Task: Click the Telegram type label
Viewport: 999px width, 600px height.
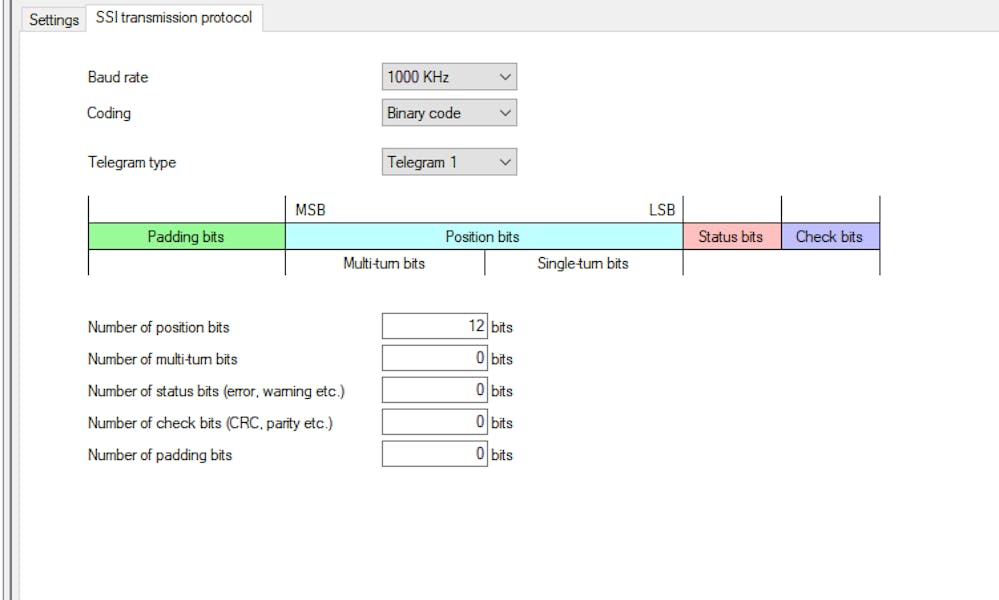Action: [x=132, y=162]
